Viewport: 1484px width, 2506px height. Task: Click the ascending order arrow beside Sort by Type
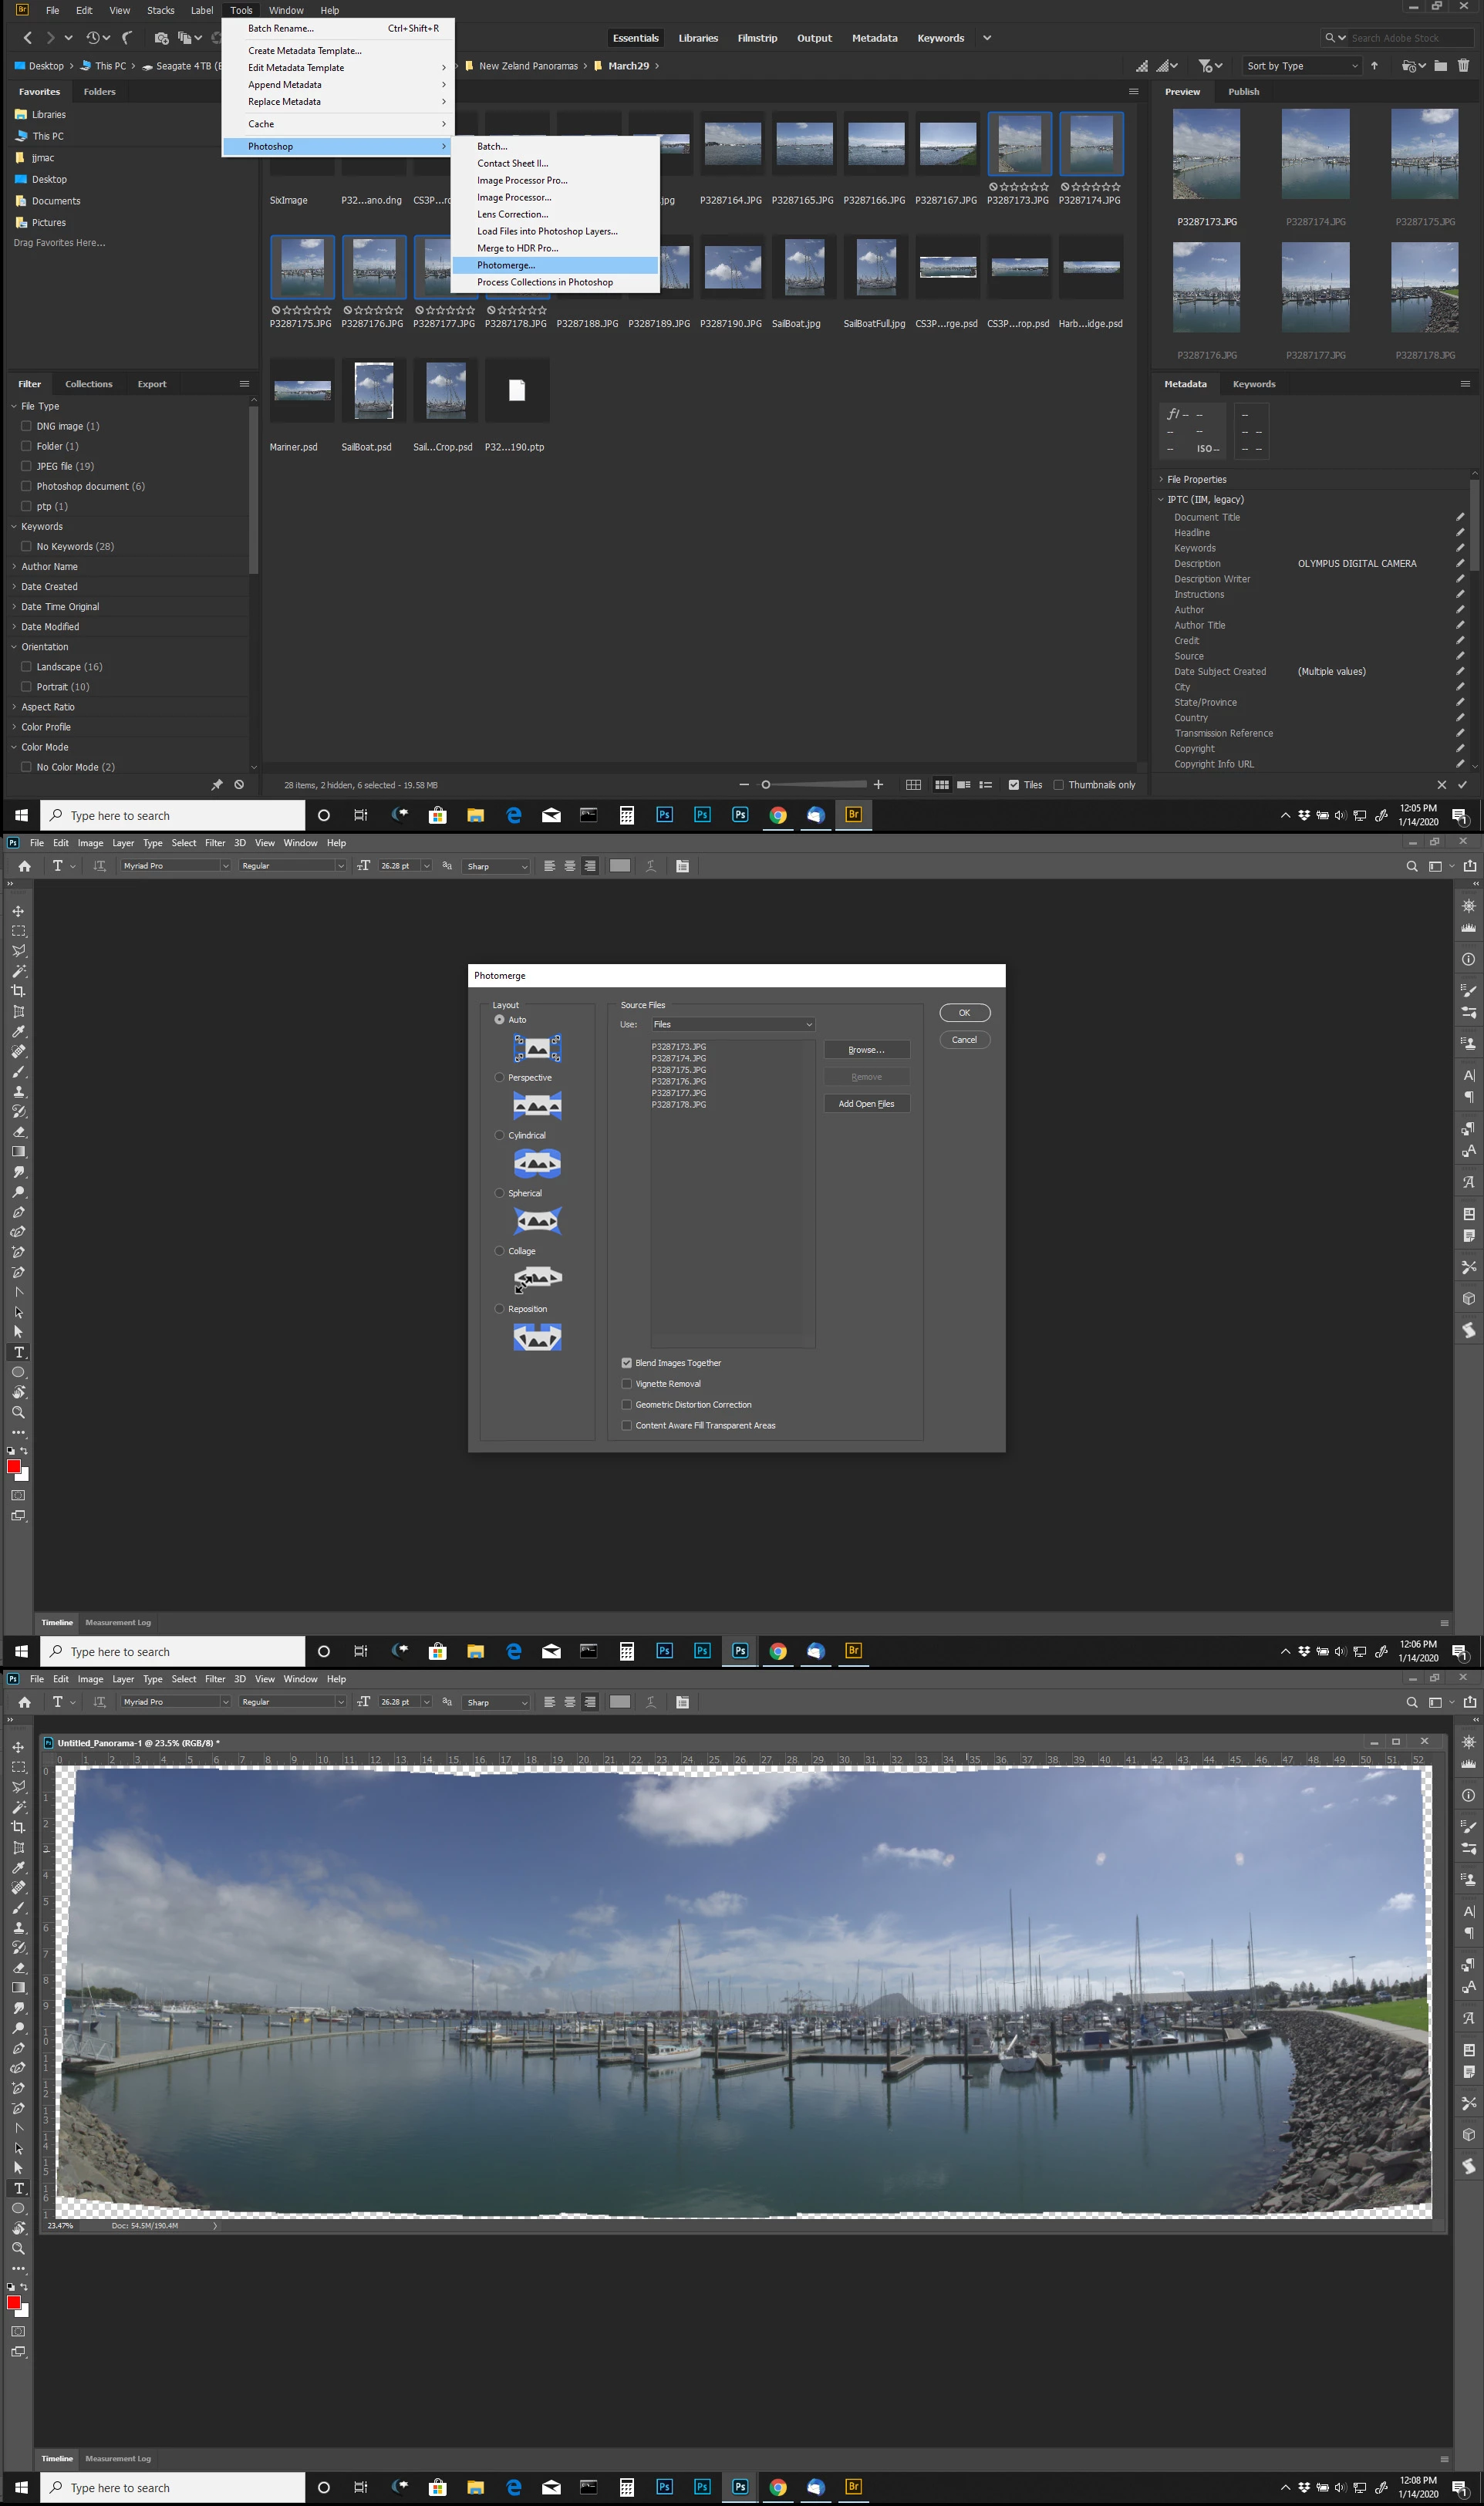pyautogui.click(x=1374, y=66)
